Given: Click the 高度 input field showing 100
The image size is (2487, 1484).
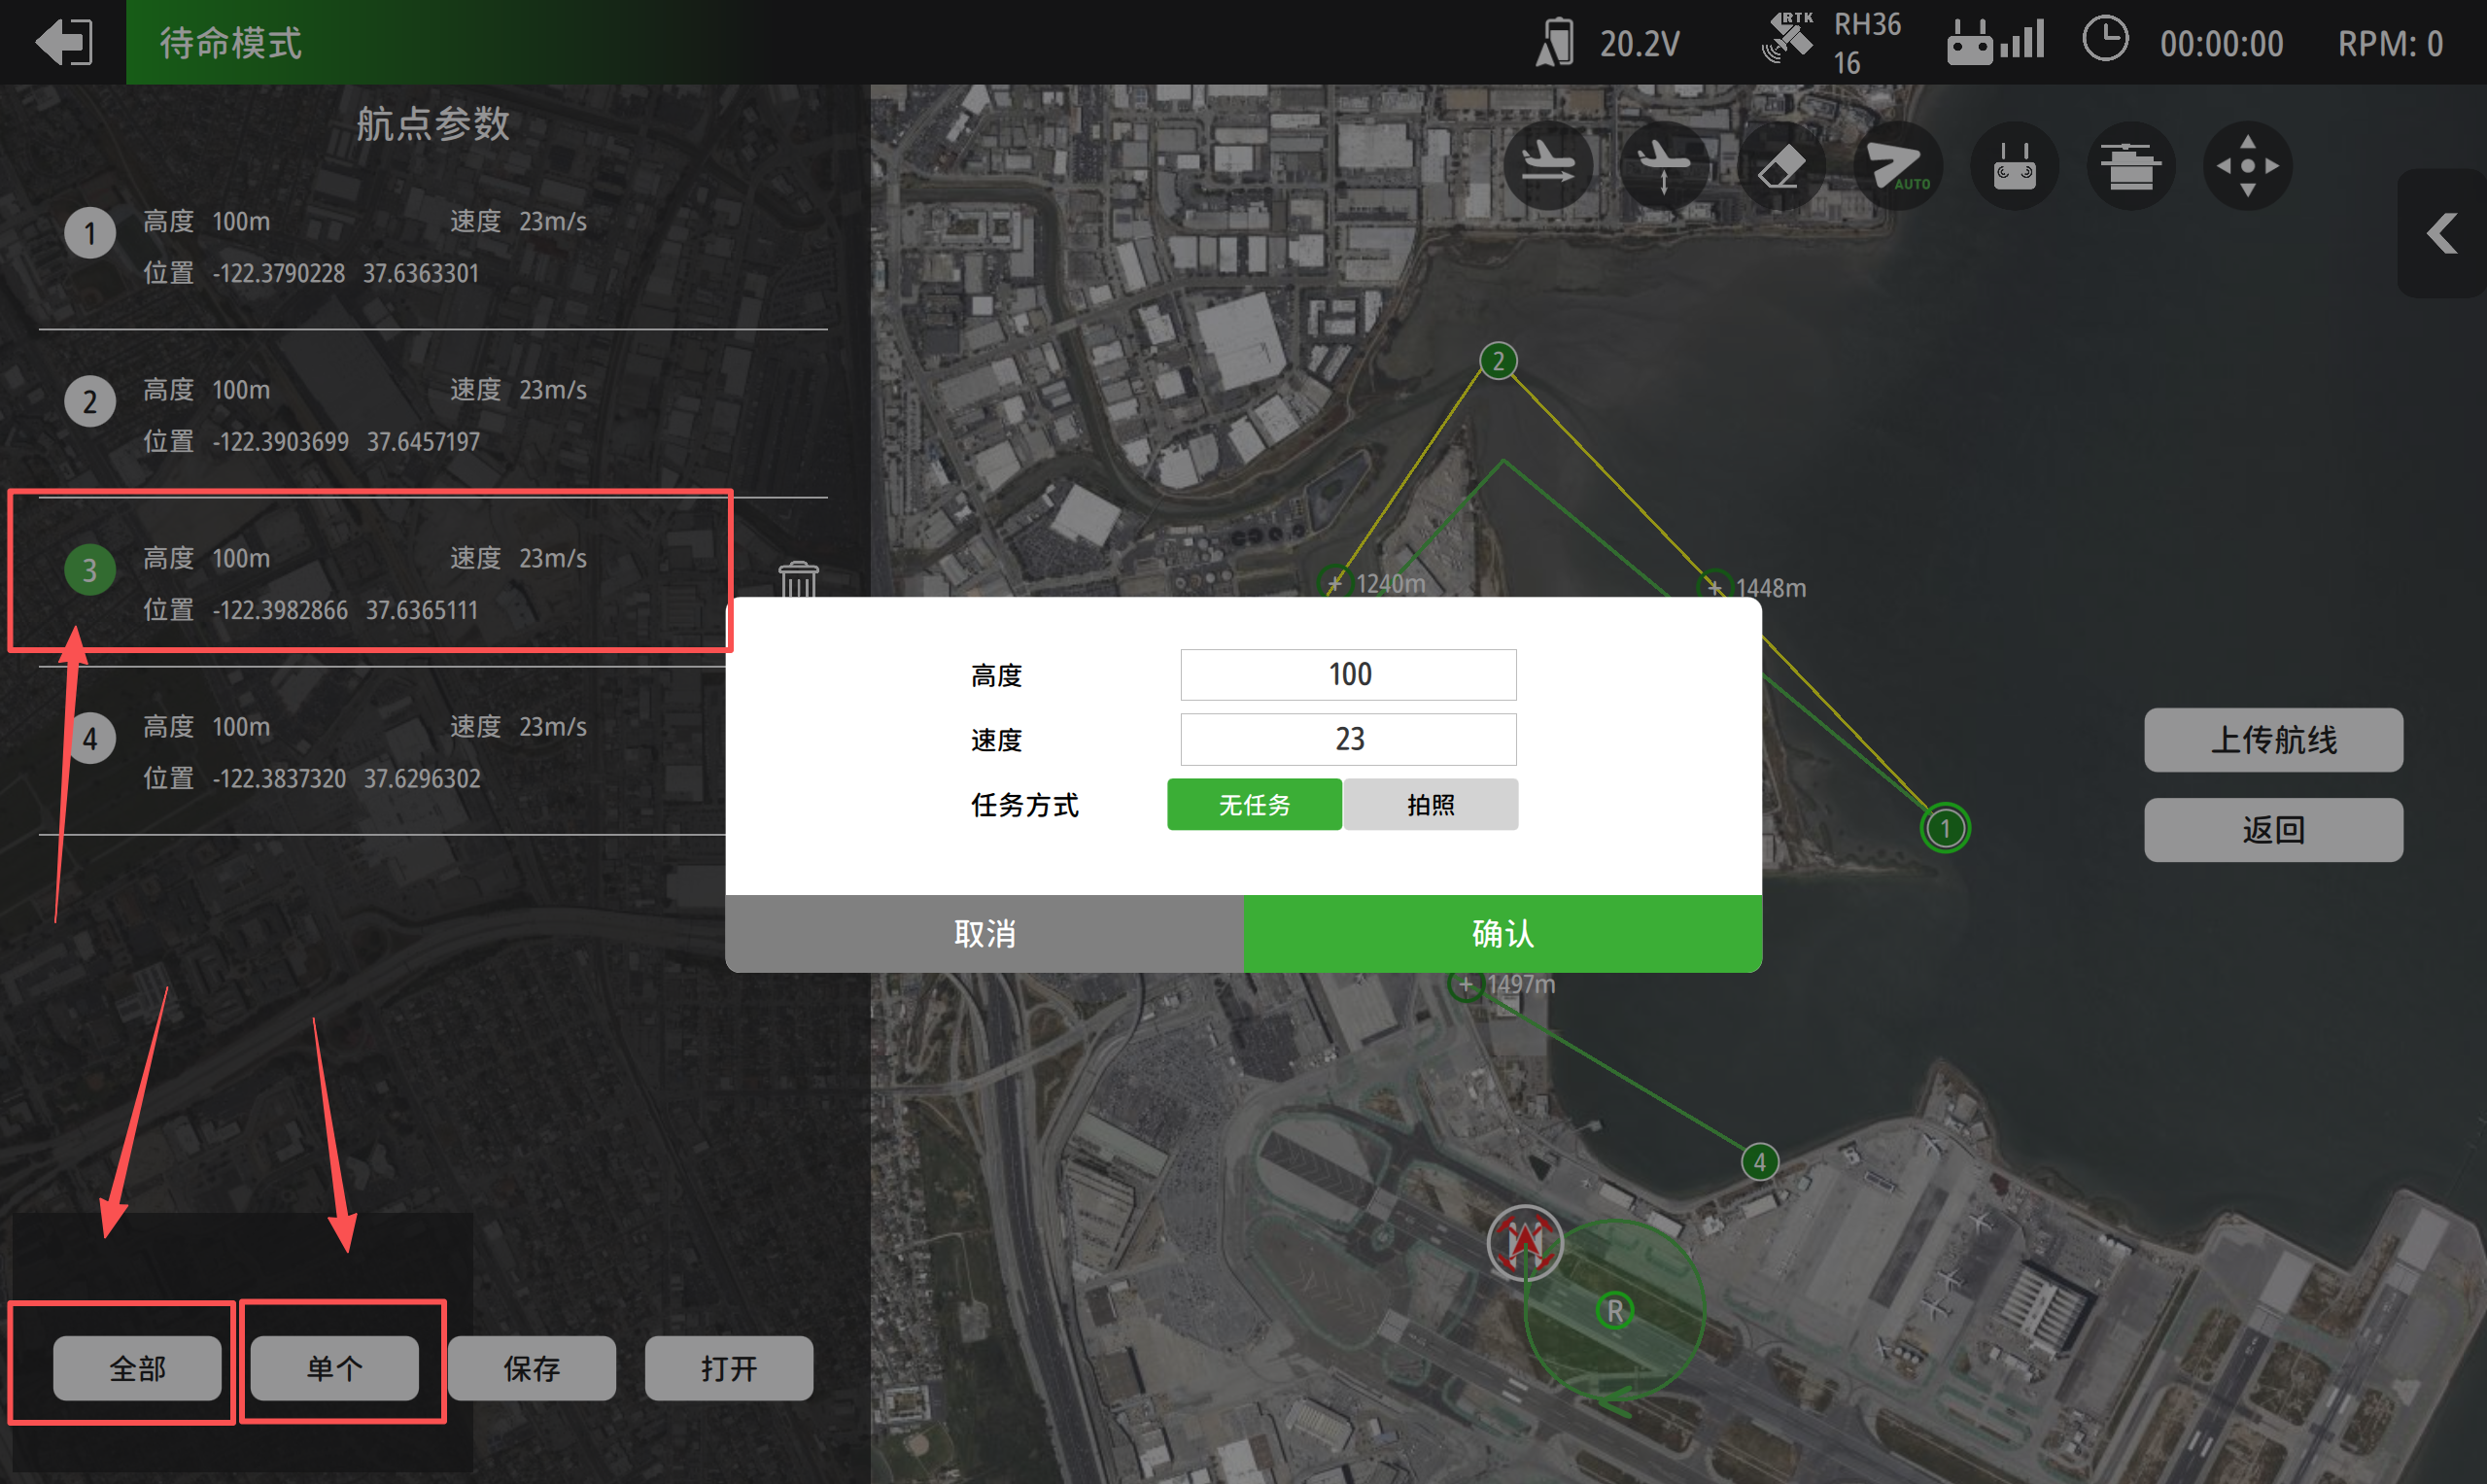Looking at the screenshot, I should (x=1348, y=675).
